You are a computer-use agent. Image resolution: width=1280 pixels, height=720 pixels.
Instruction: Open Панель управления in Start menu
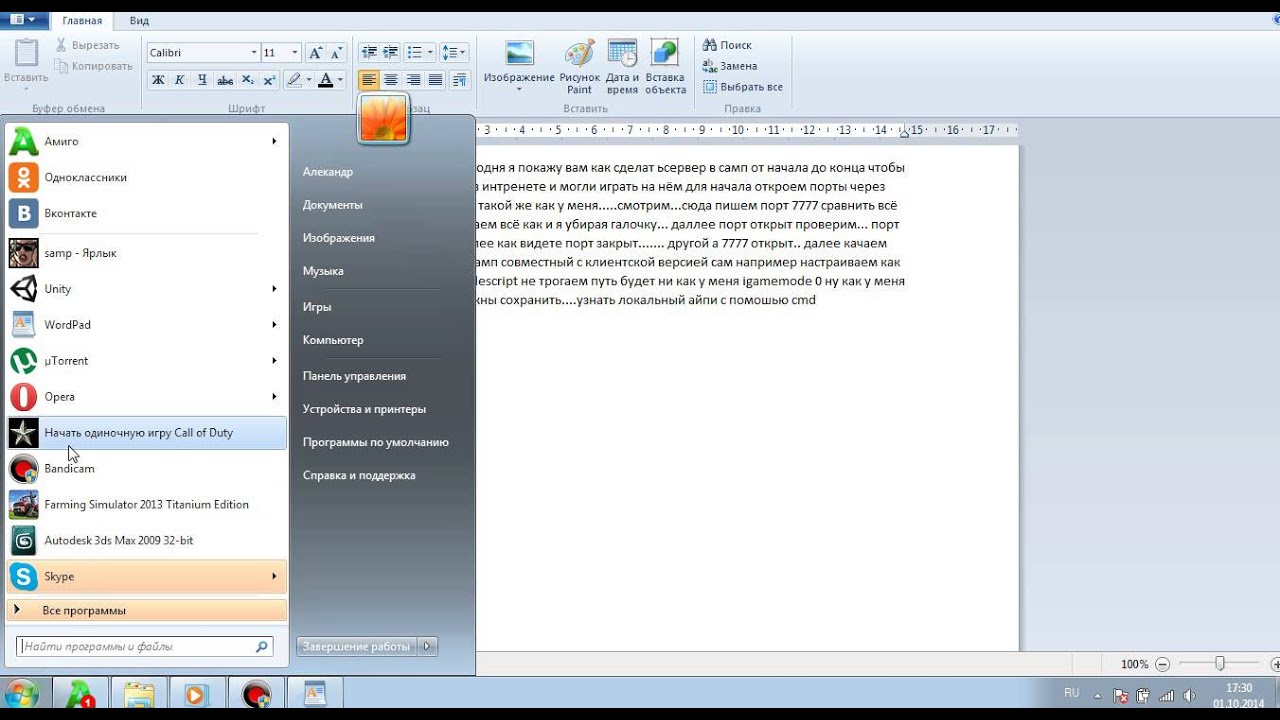click(x=355, y=376)
